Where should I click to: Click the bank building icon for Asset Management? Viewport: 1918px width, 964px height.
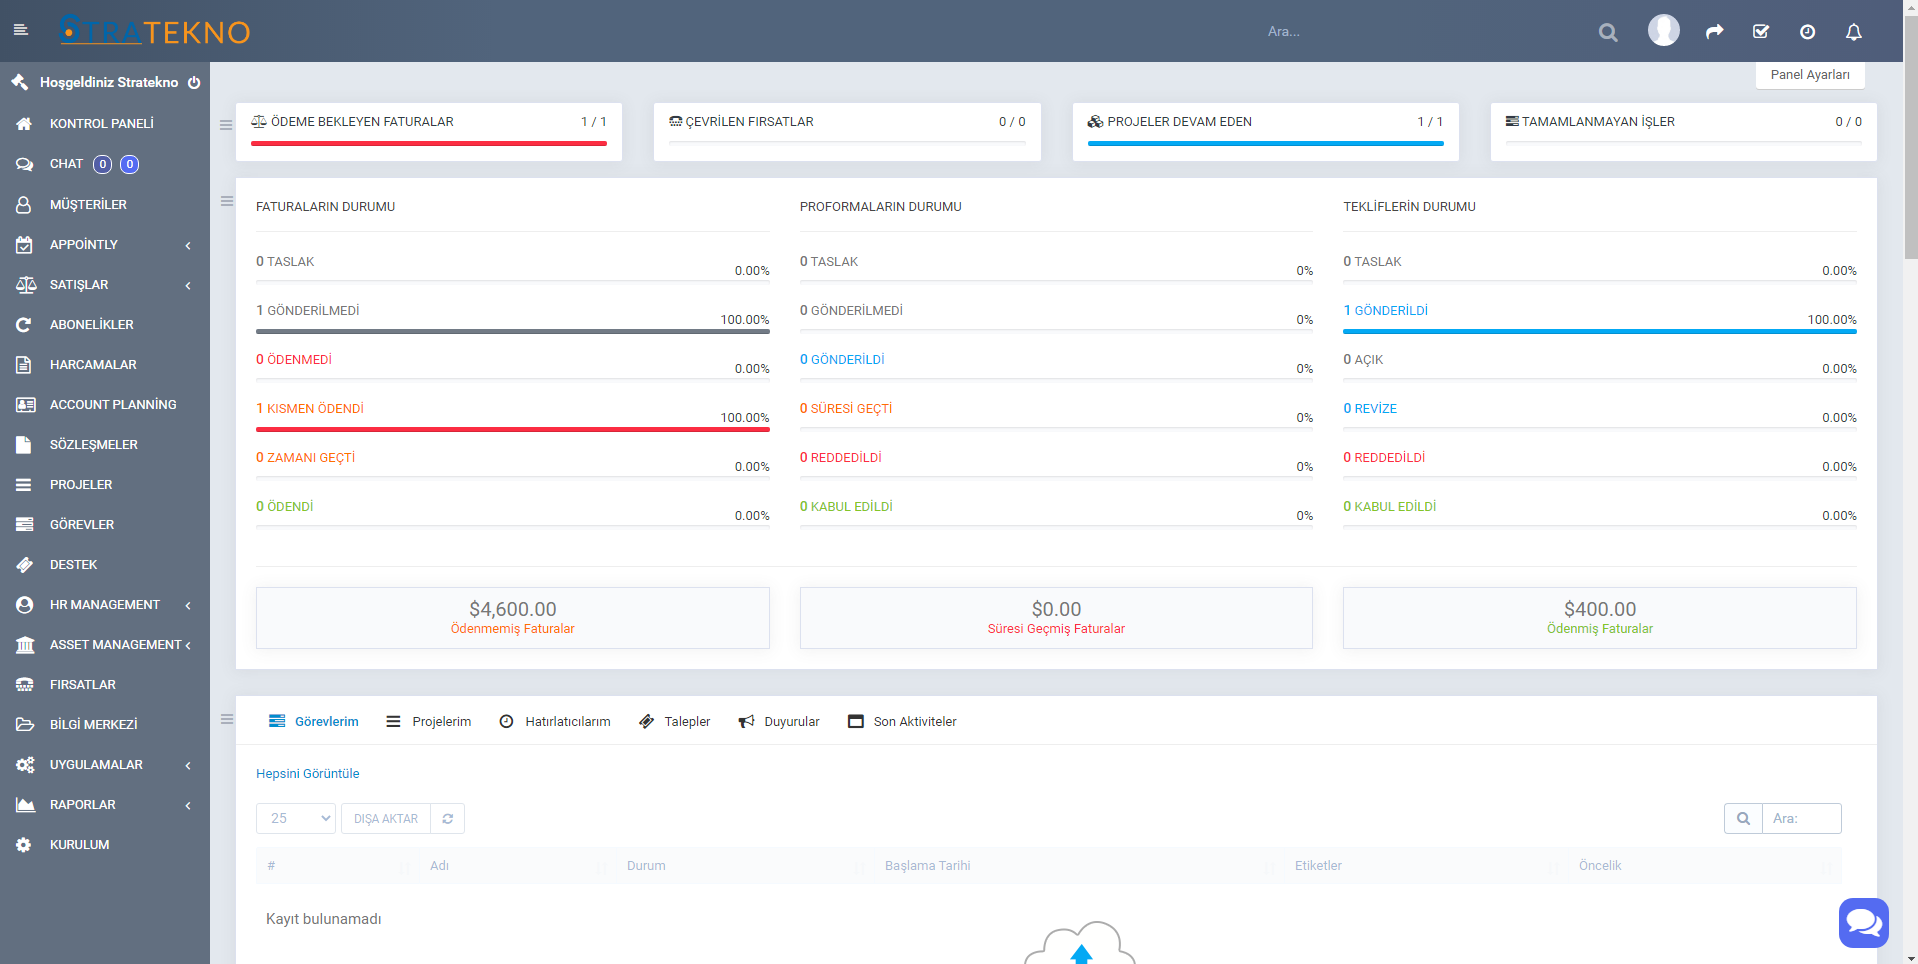[26, 645]
